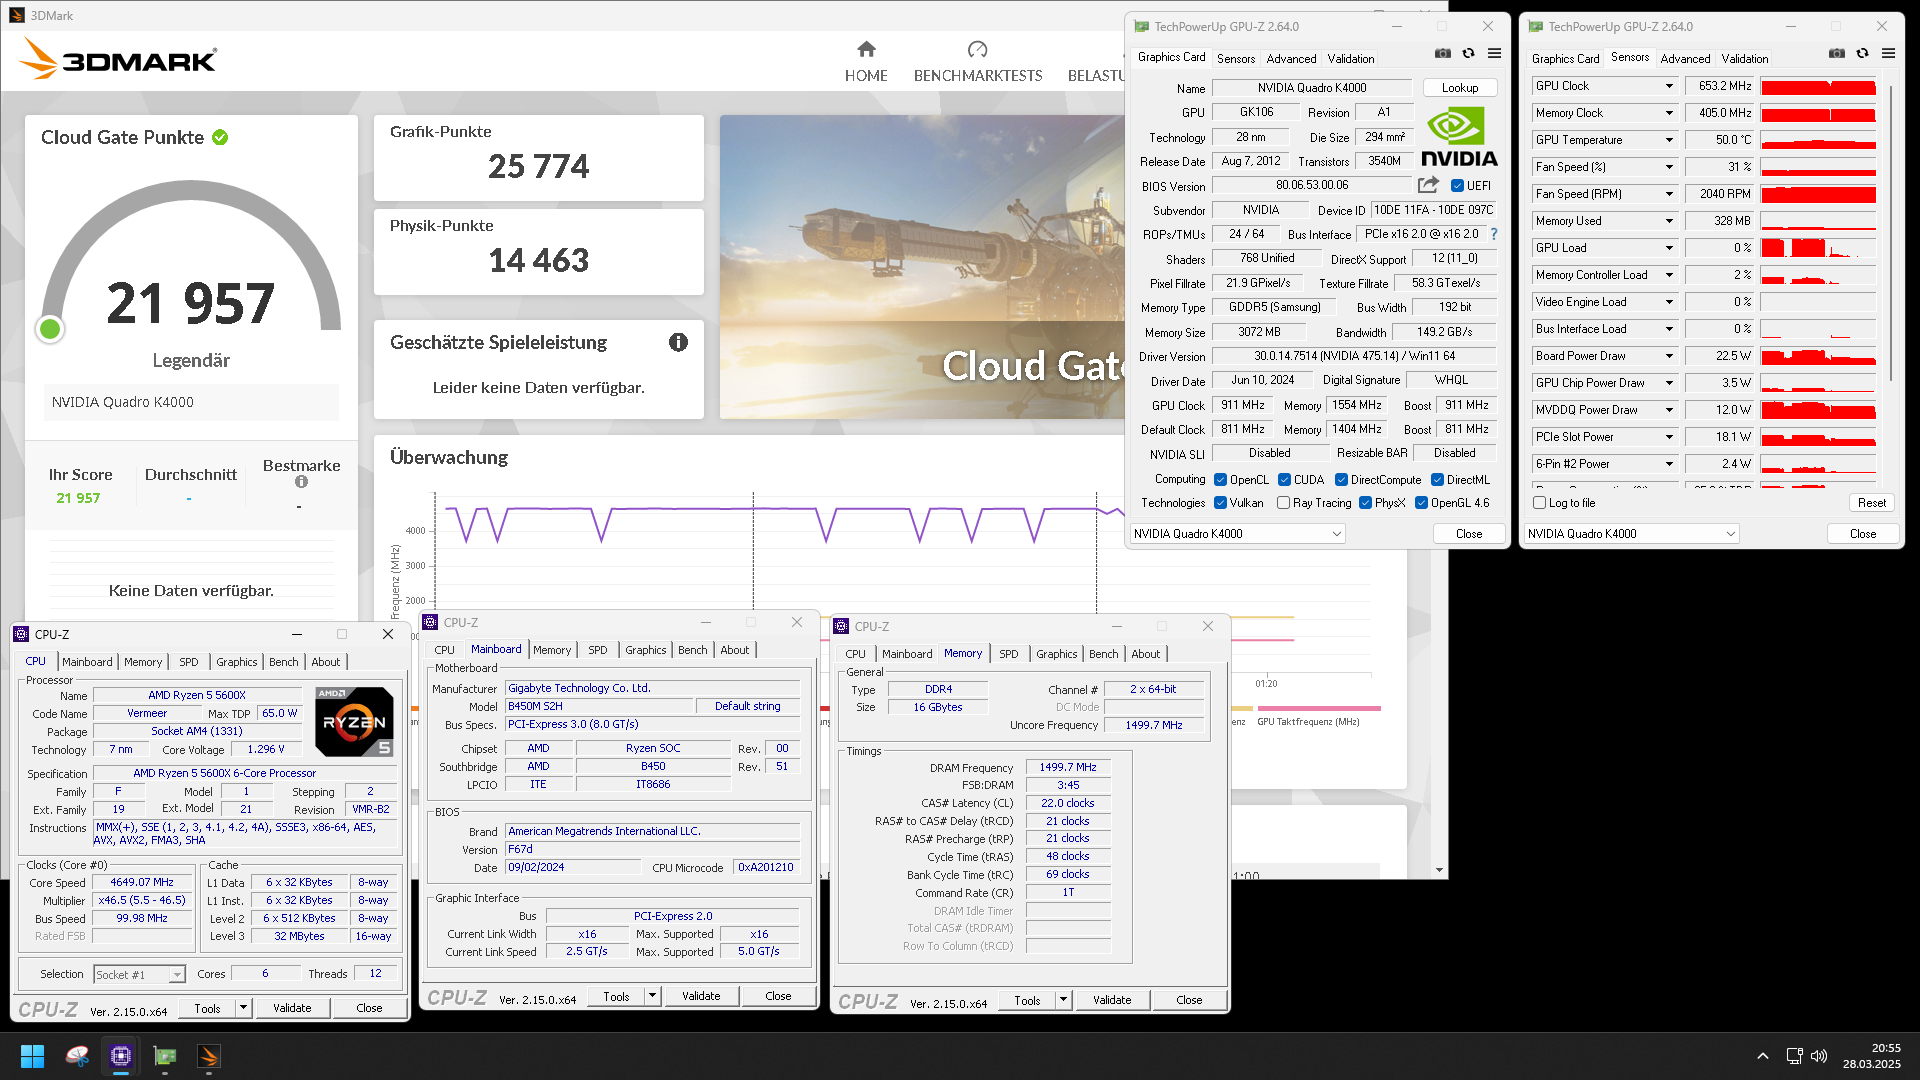Show hidden system tray icons

(1763, 1056)
